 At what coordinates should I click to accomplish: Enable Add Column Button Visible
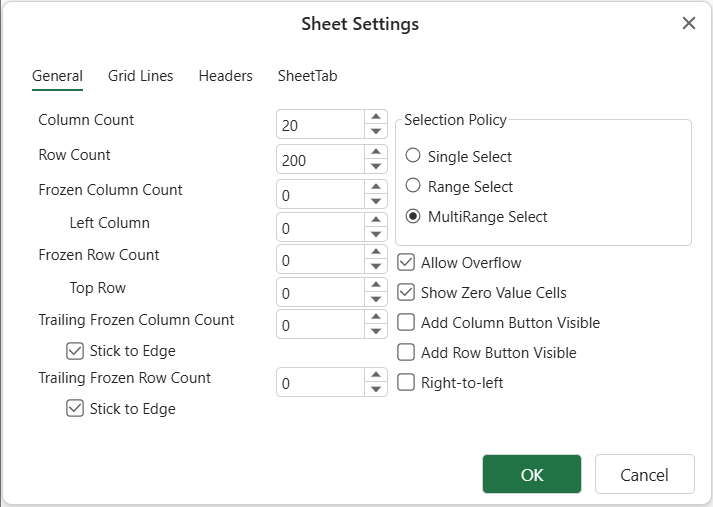tap(406, 322)
